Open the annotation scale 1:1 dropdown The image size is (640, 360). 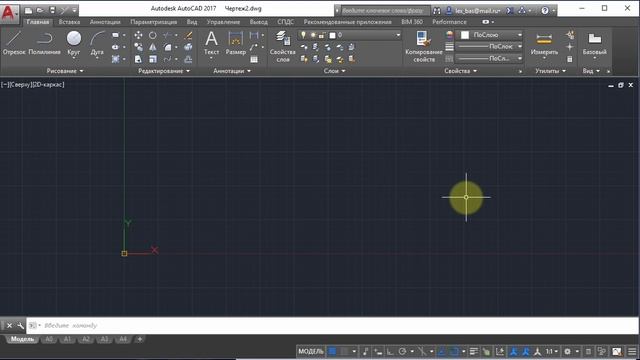[x=551, y=351]
